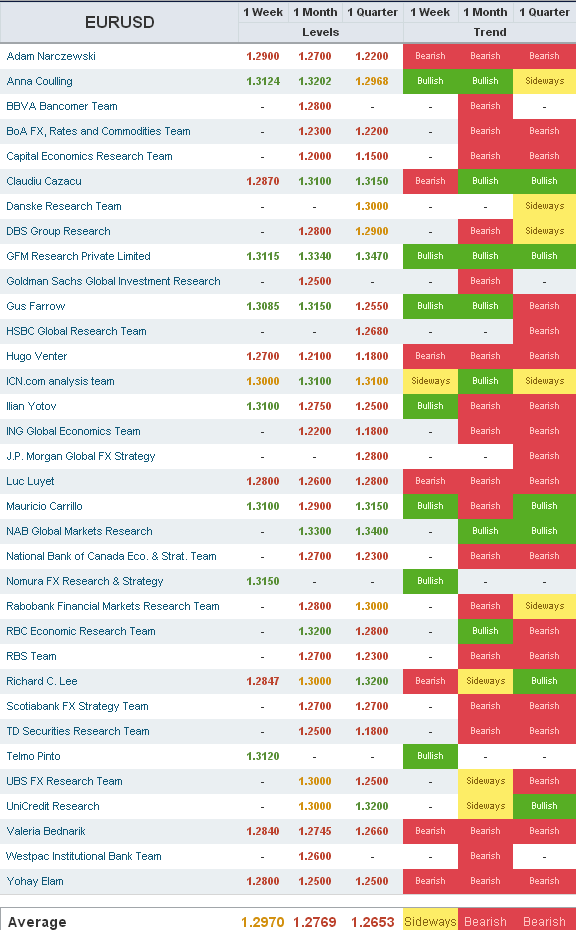This screenshot has height=930, width=576.
Task: Click Average 1.2769 monthly value
Action: [x=314, y=922]
